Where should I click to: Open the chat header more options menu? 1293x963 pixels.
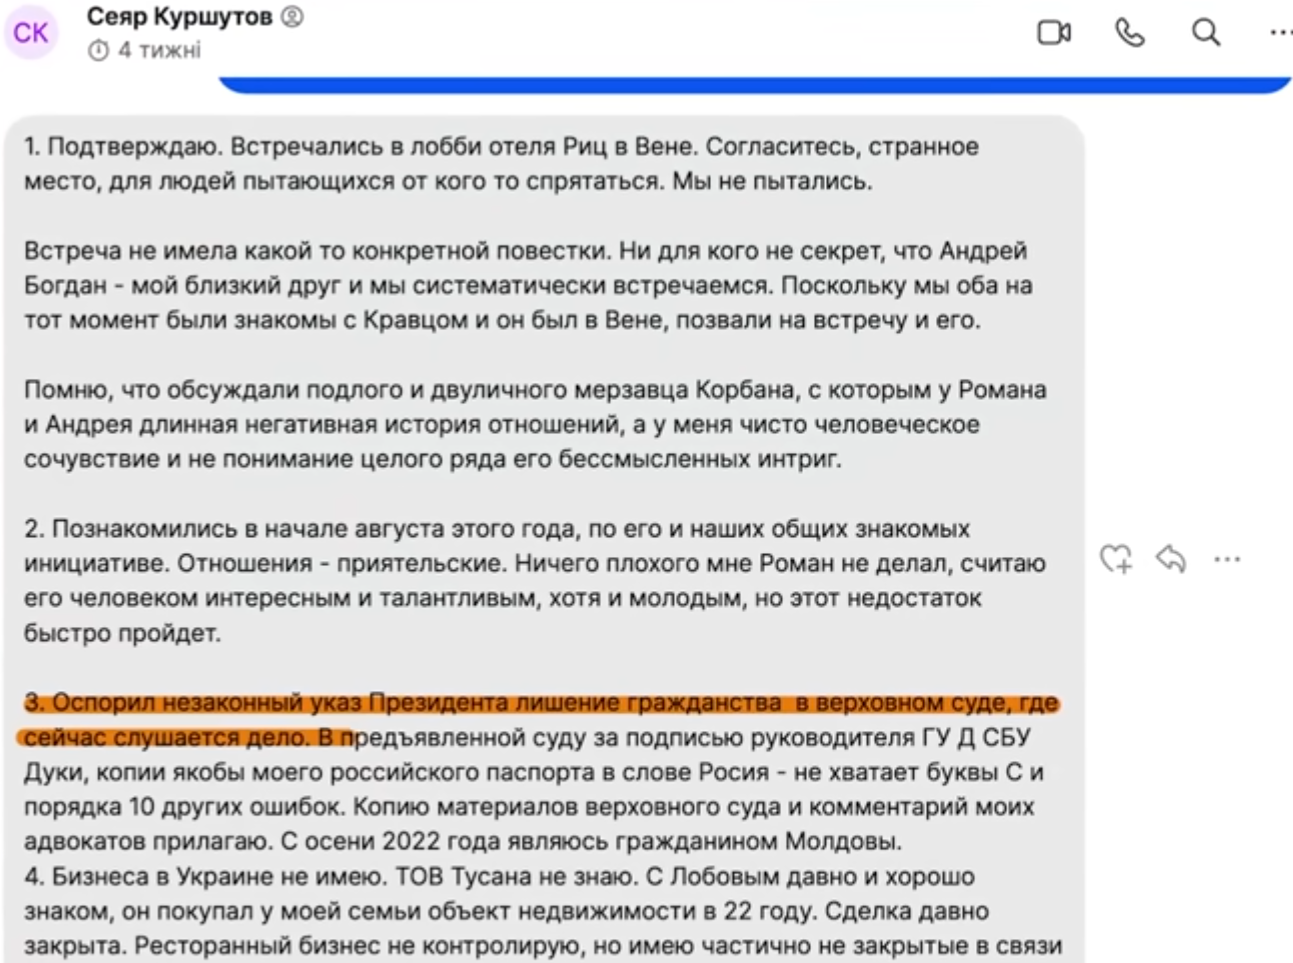[1281, 33]
